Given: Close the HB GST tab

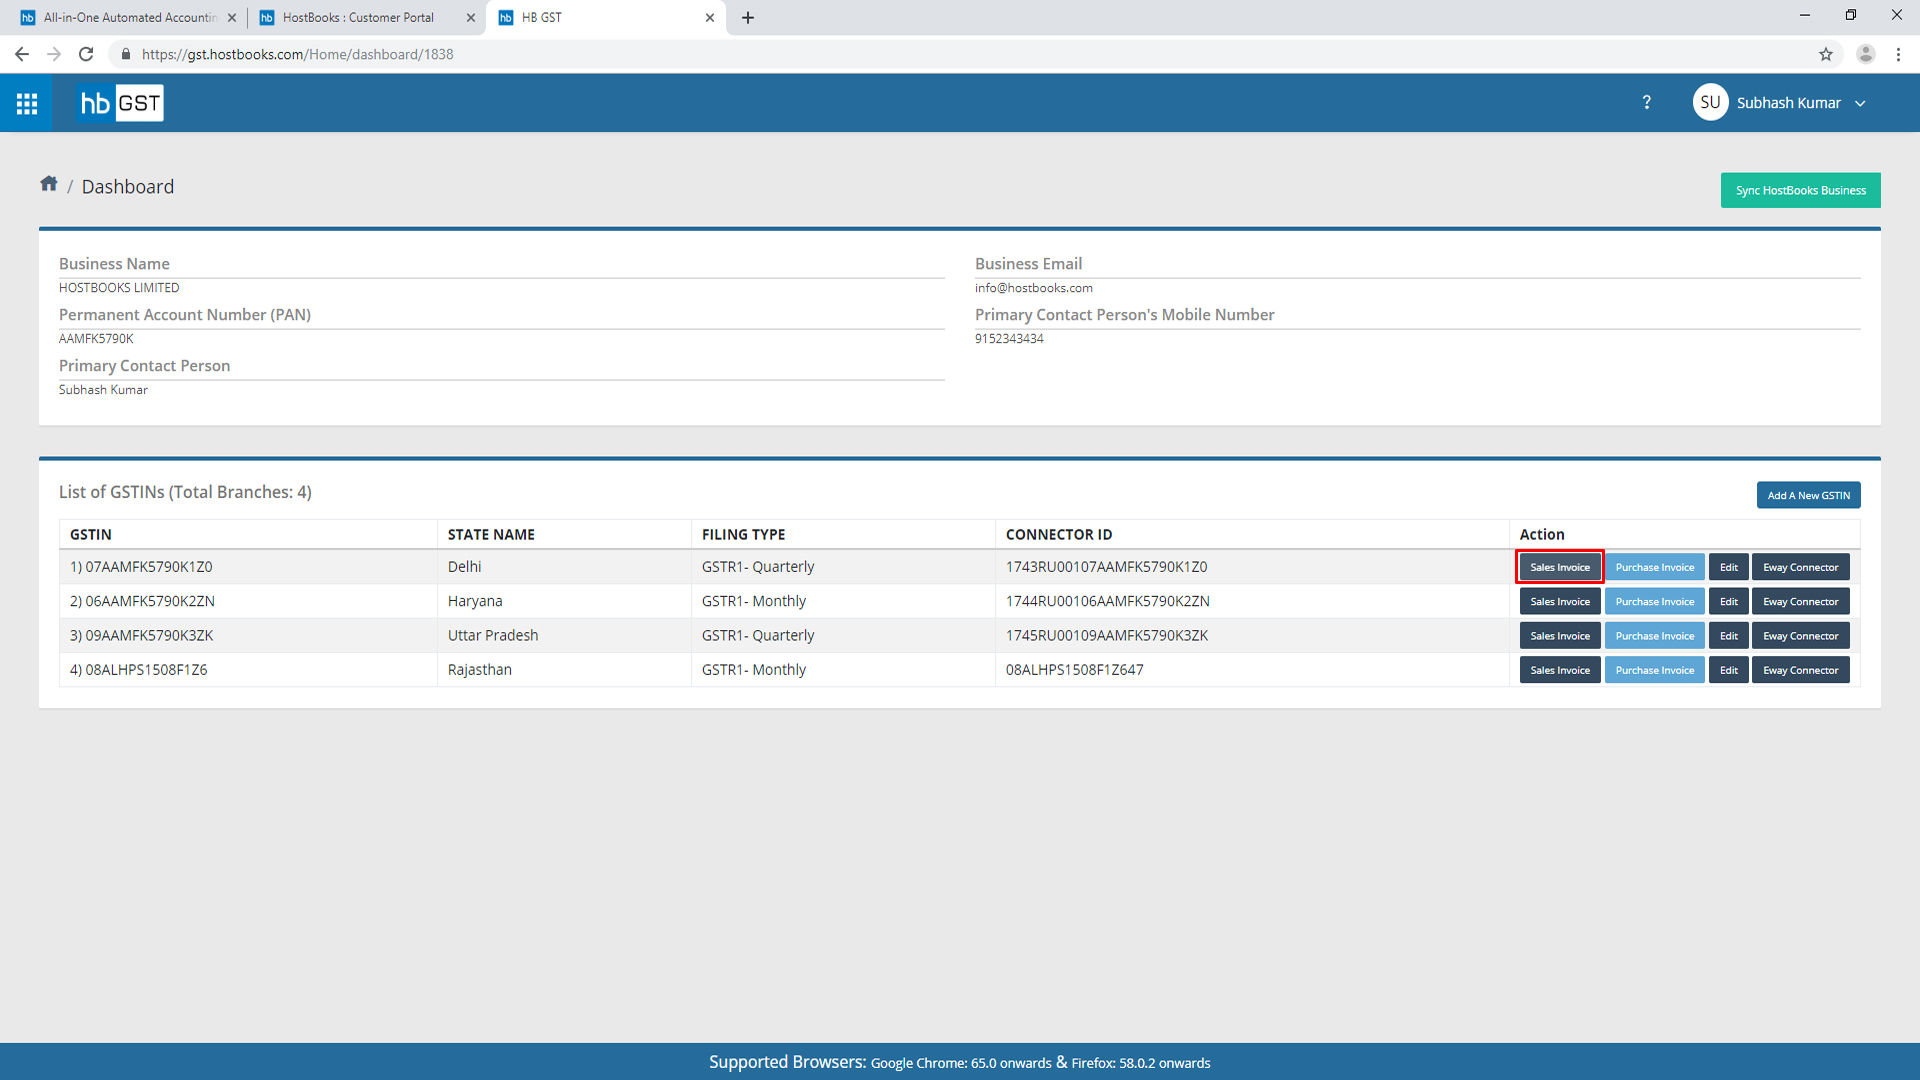Looking at the screenshot, I should [710, 18].
